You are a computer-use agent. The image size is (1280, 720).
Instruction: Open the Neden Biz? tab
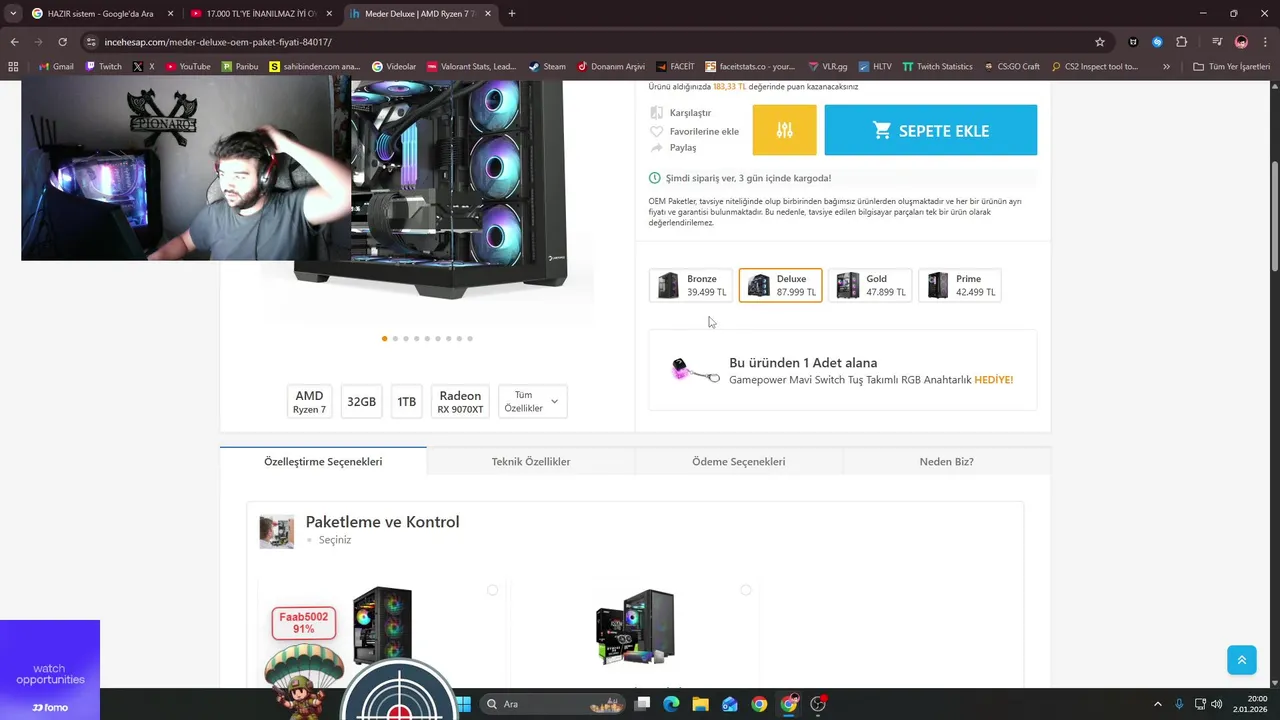tap(946, 461)
